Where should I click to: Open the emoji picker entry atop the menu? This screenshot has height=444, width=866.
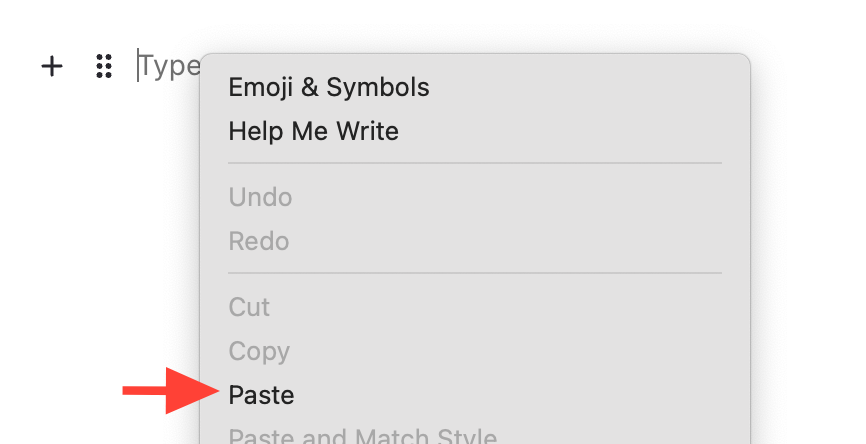point(329,87)
